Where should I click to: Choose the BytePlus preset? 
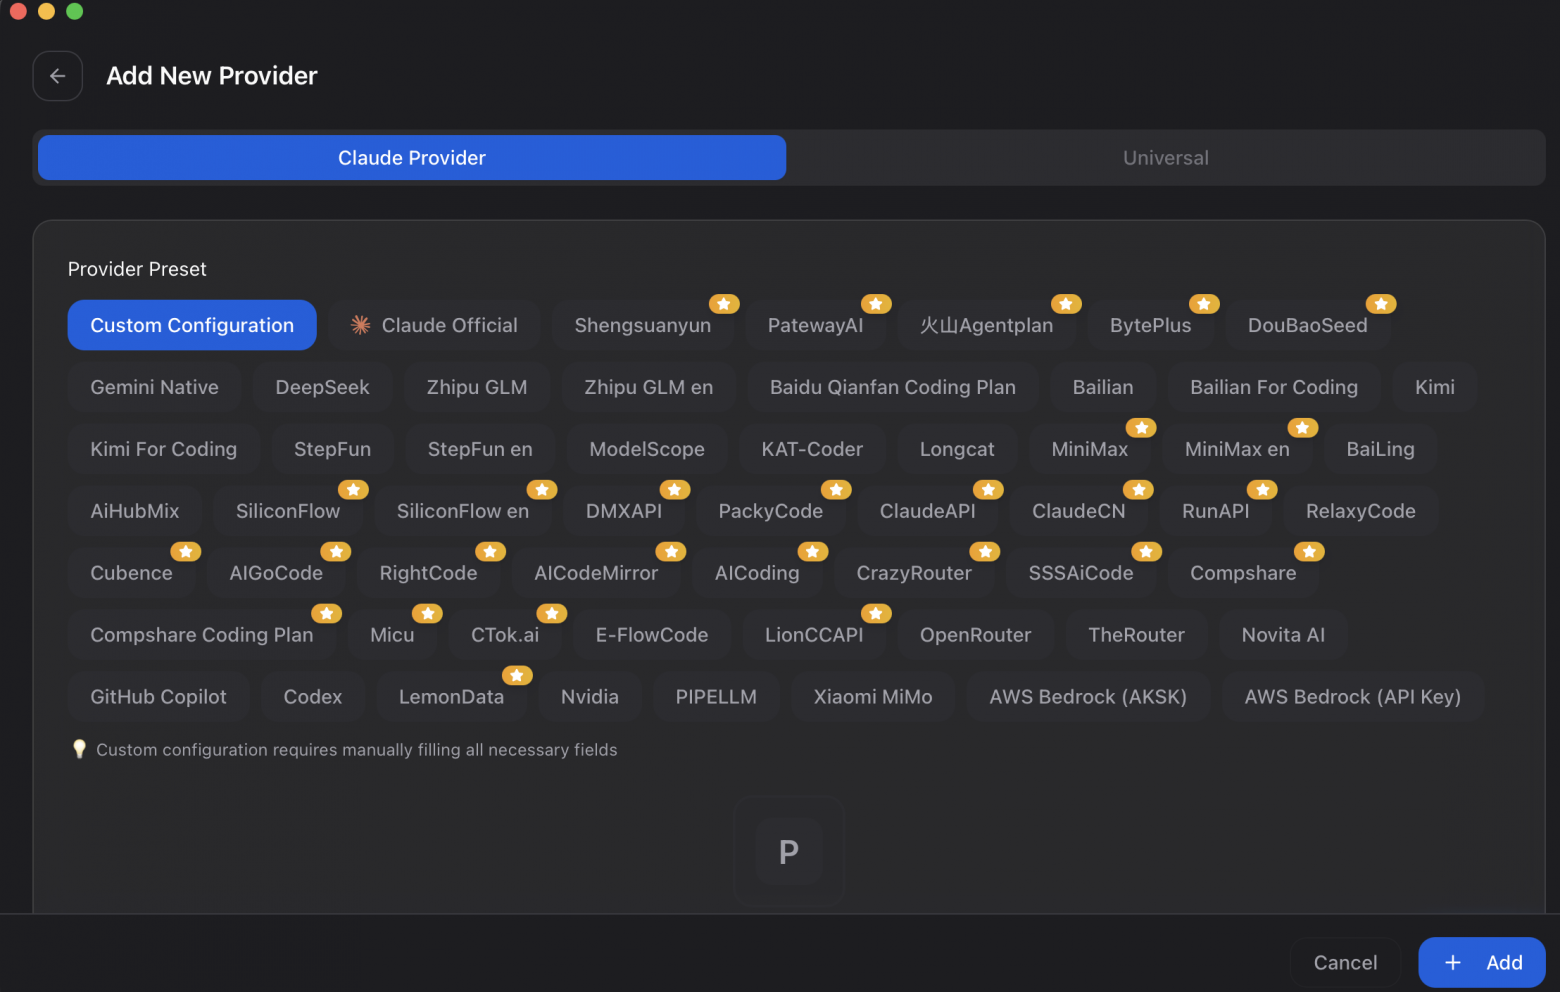(x=1151, y=325)
